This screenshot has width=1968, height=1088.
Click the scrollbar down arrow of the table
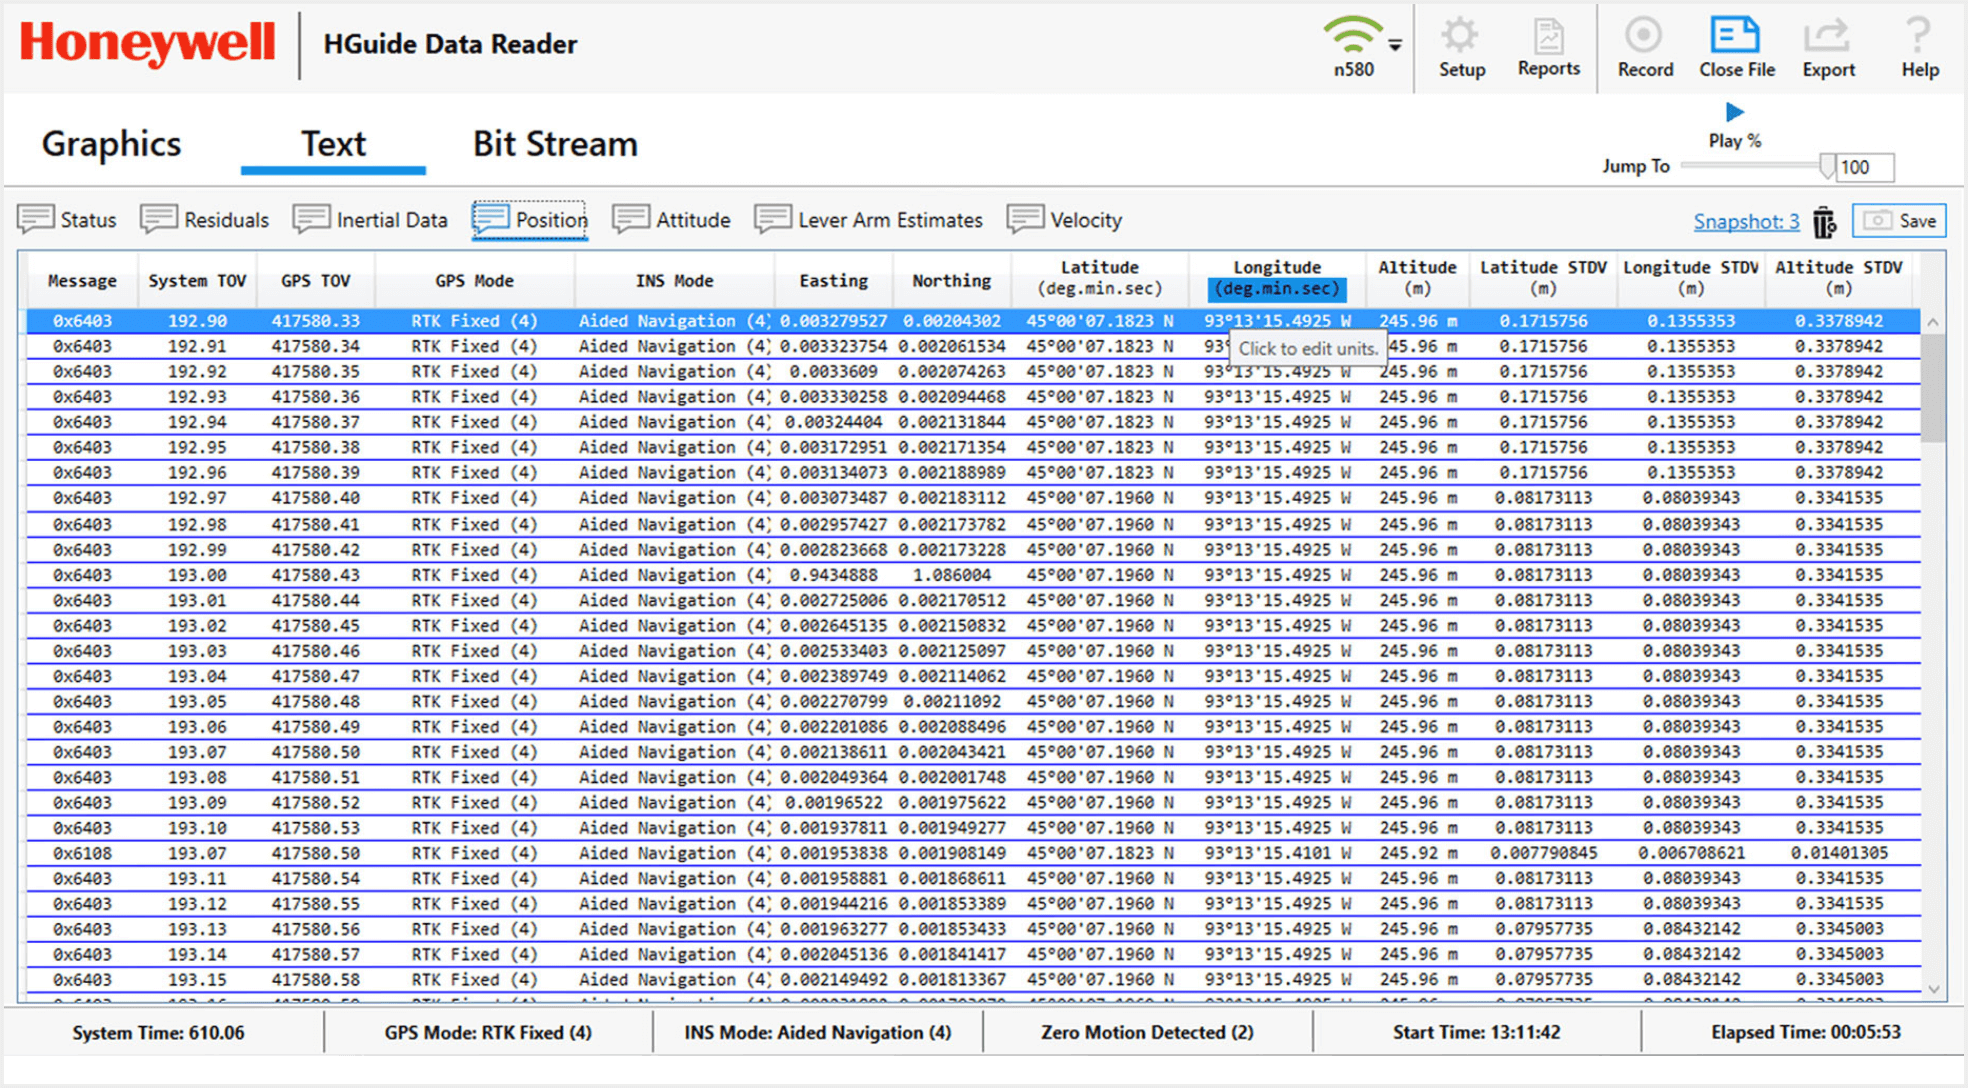point(1933,989)
